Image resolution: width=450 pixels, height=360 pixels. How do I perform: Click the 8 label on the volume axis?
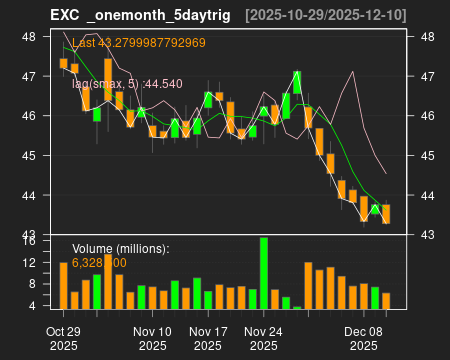coord(32,284)
